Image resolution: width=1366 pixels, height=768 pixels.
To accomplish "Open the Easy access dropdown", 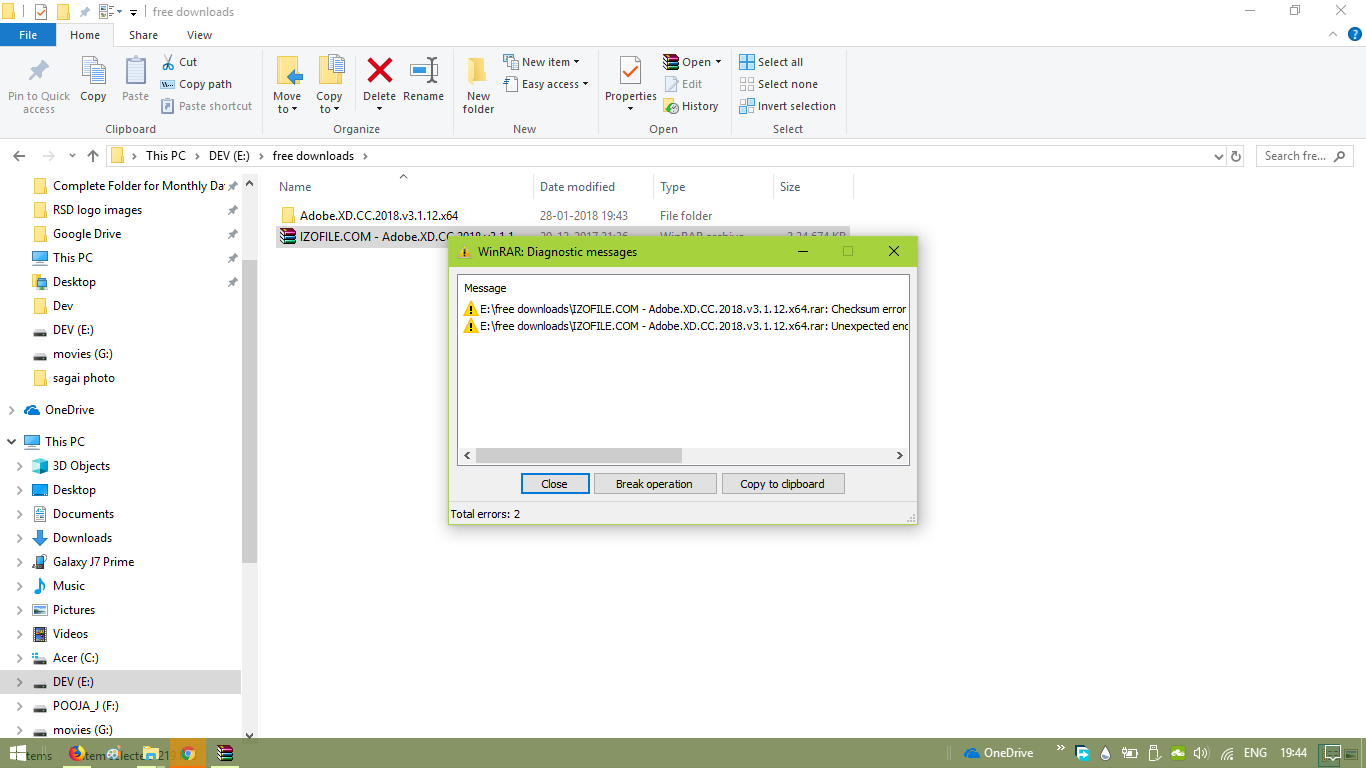I will (545, 84).
